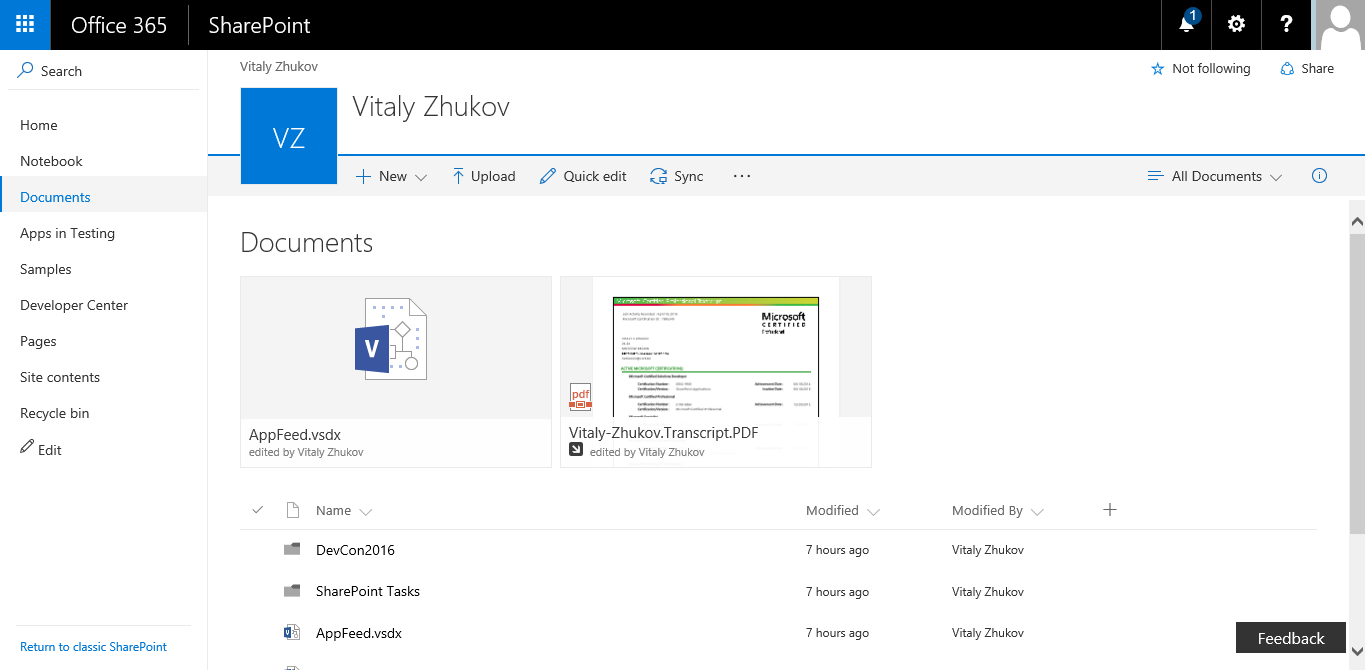Click the vertical scrollbar down arrow
This screenshot has height=670, width=1365.
(1357, 651)
